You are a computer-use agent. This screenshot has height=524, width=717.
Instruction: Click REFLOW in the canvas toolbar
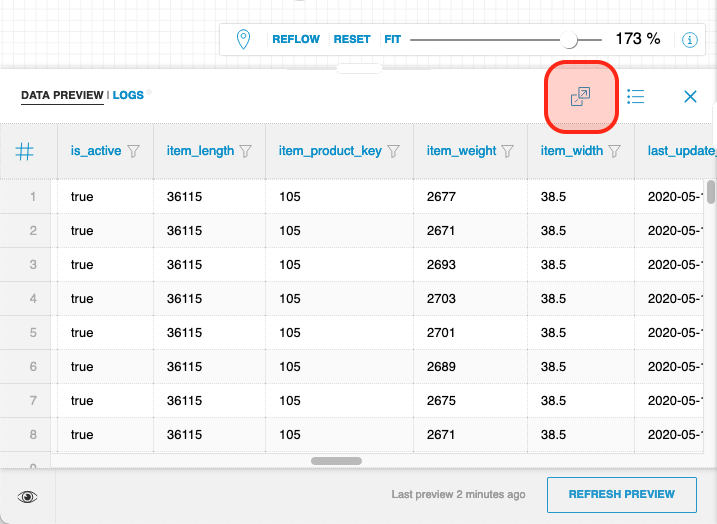tap(296, 39)
